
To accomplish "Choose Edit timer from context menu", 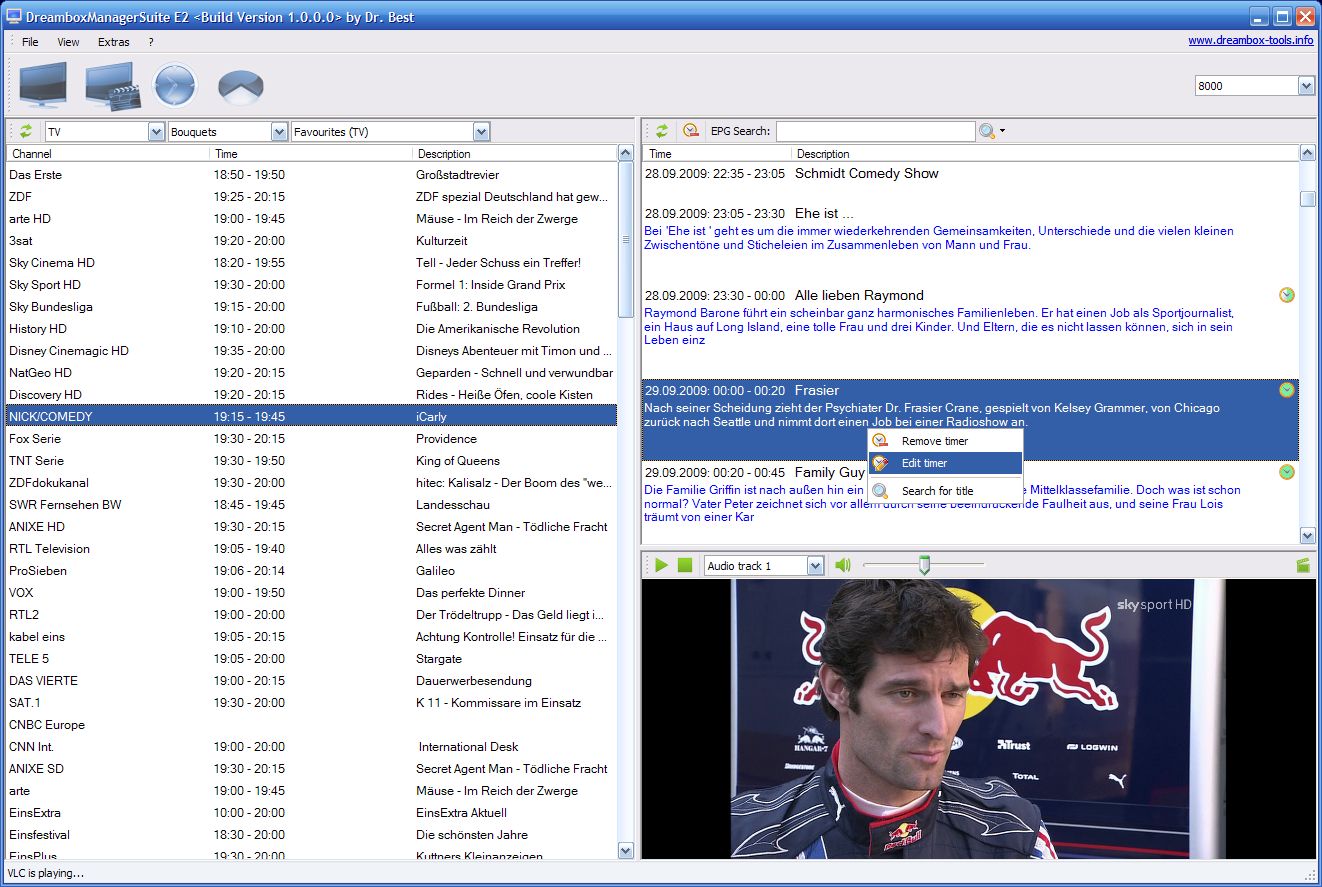I will click(x=924, y=463).
